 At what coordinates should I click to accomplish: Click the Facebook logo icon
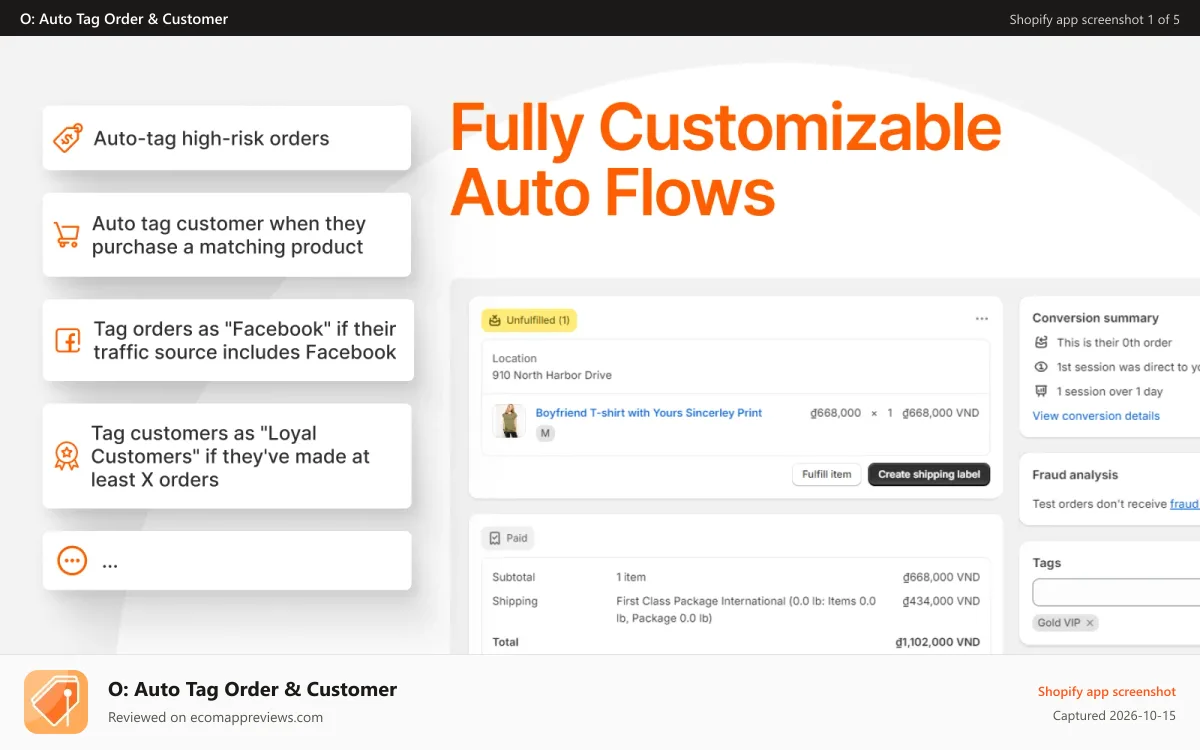coord(67,340)
